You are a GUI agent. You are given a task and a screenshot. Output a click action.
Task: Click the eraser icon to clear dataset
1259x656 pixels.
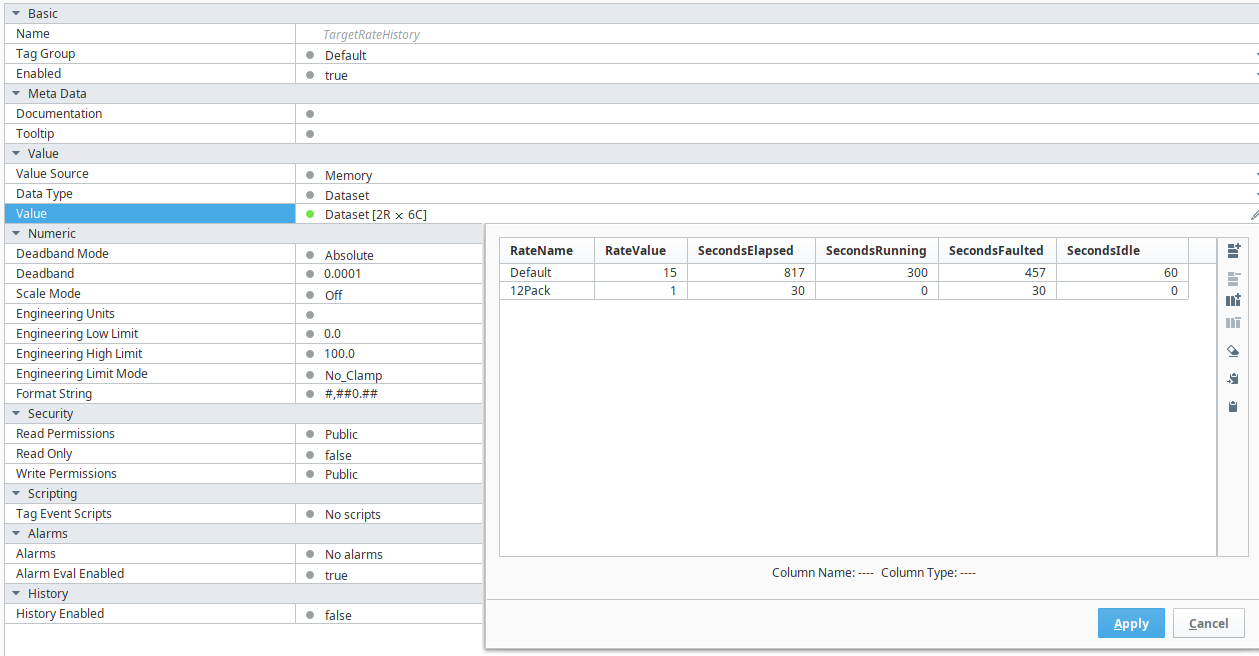point(1233,351)
